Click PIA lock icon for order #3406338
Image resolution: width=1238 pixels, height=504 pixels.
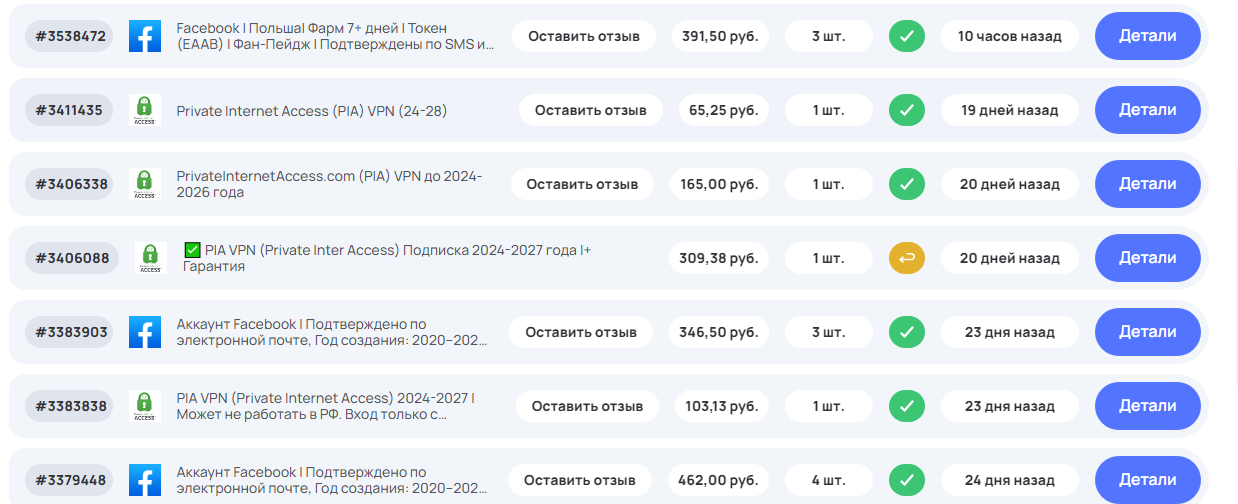coord(145,184)
